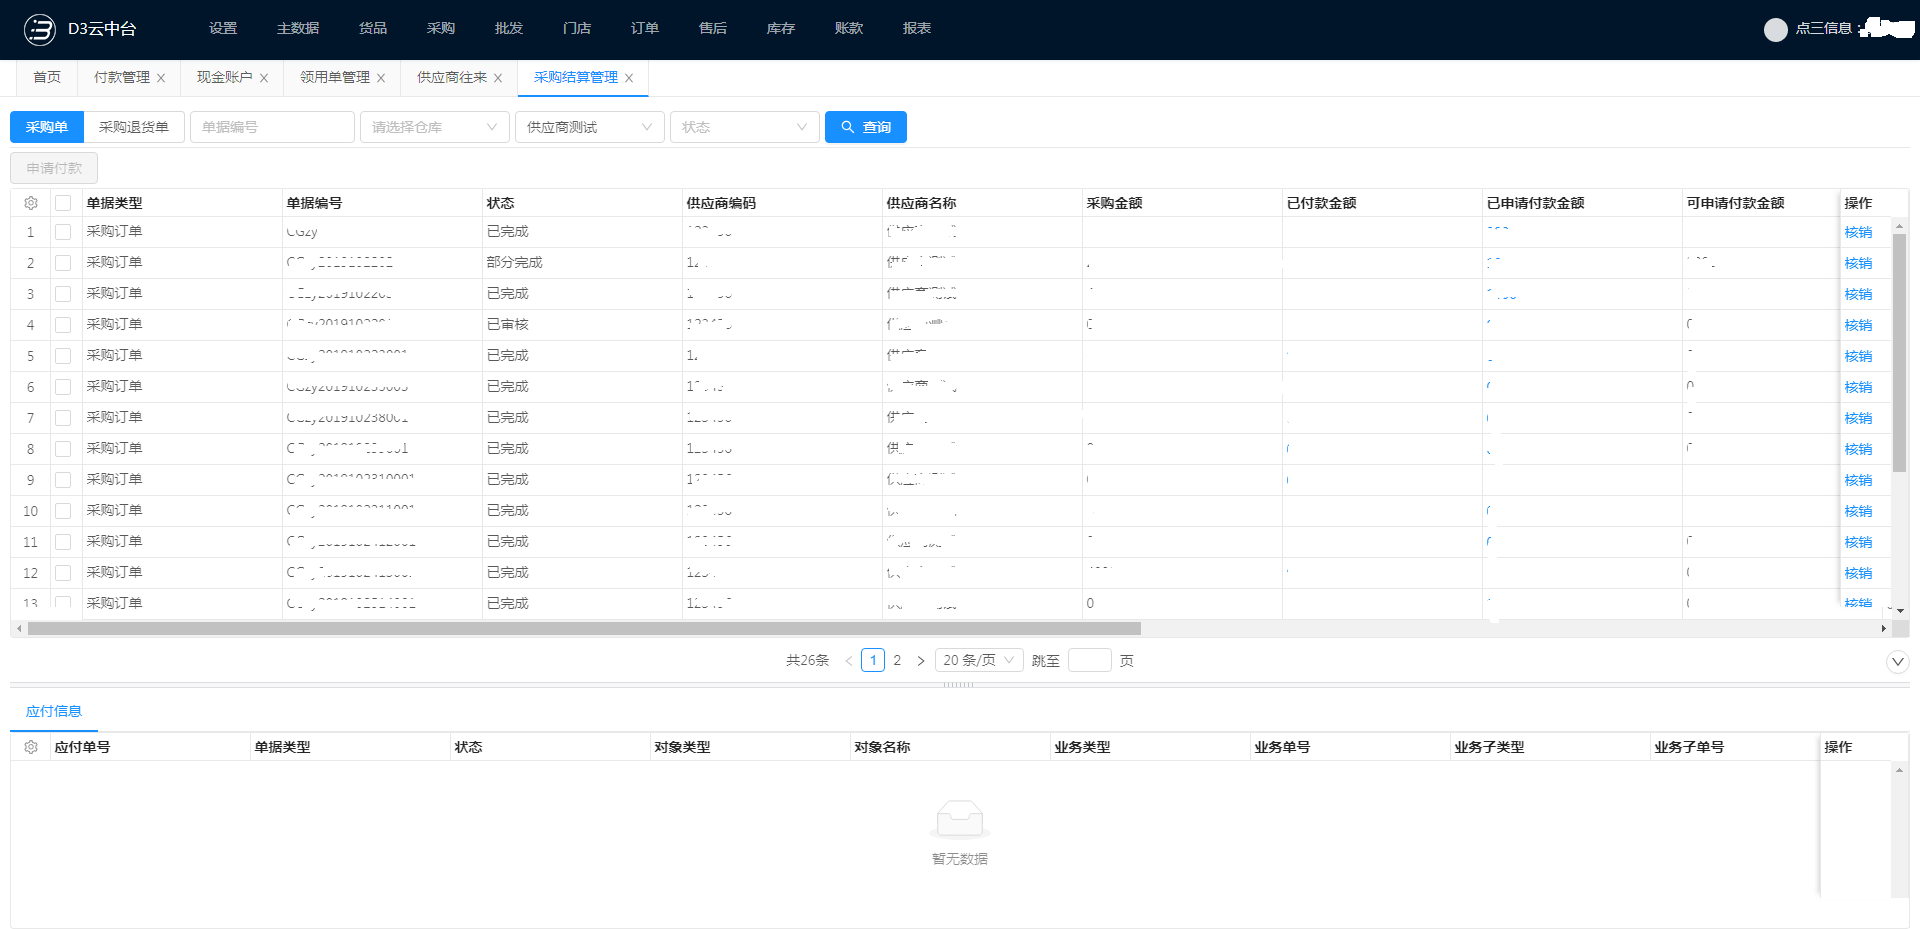Click the D3 cloud platform logo icon

(40, 30)
